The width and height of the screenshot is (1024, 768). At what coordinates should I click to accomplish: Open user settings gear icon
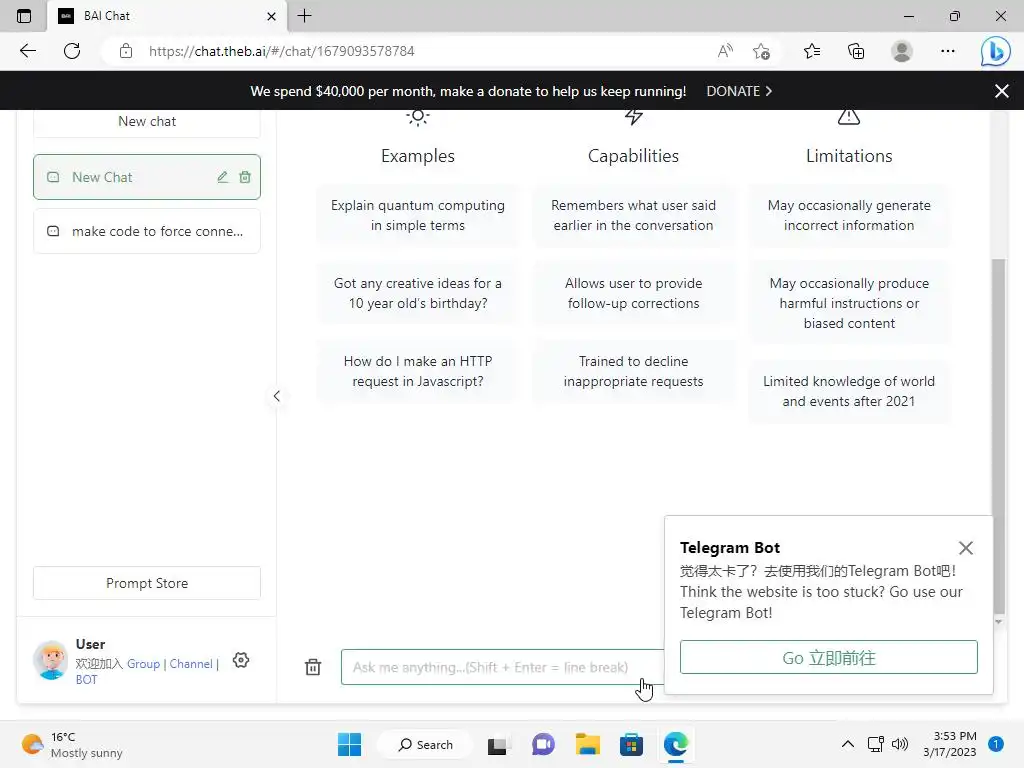[241, 660]
